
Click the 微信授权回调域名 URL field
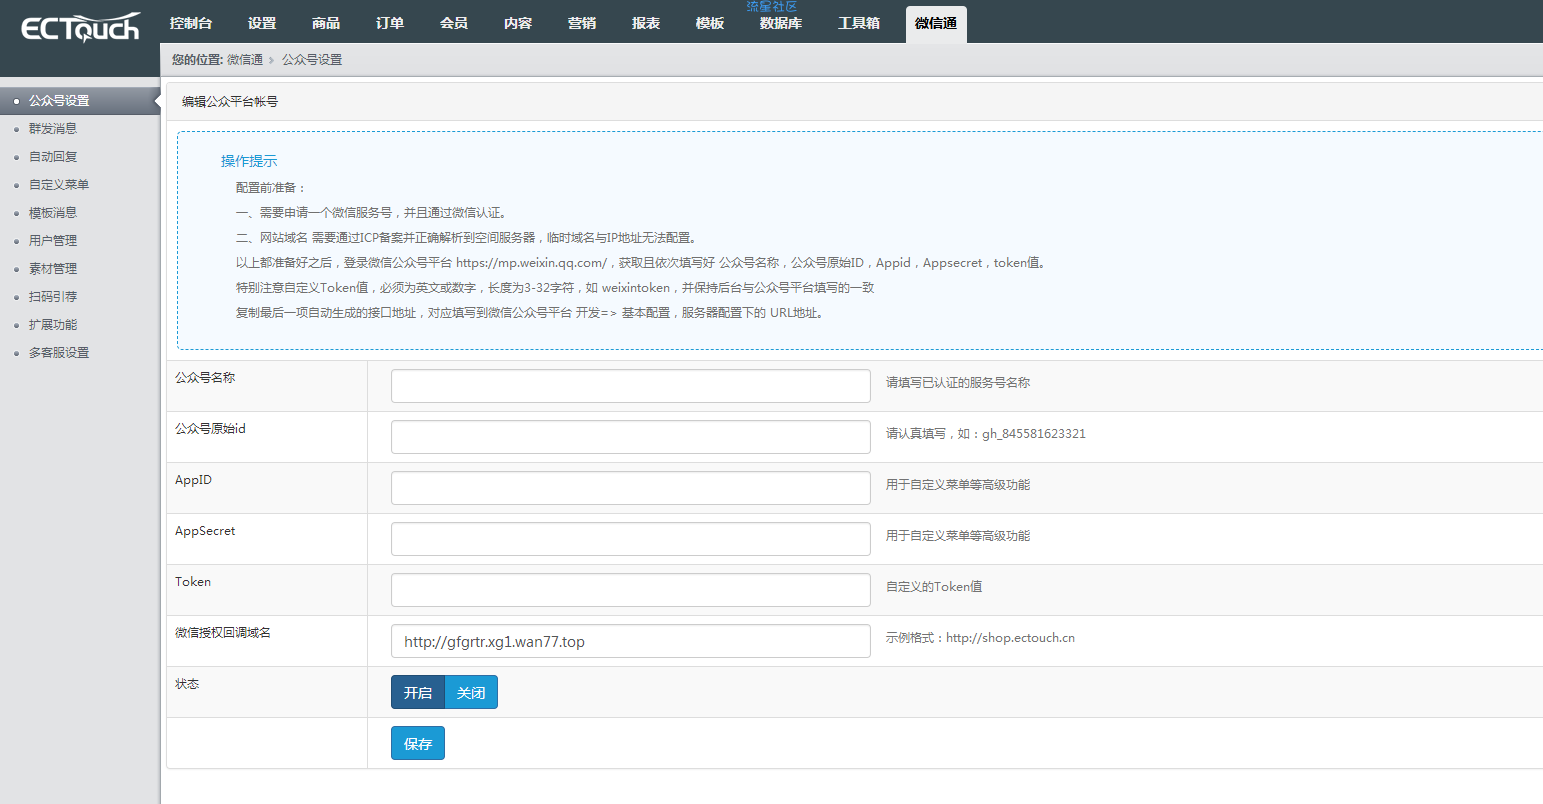[631, 641]
